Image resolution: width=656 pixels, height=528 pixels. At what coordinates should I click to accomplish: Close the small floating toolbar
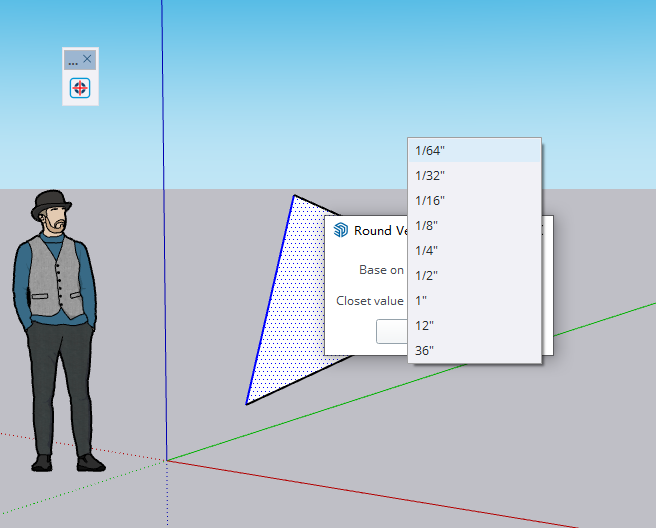click(x=87, y=59)
